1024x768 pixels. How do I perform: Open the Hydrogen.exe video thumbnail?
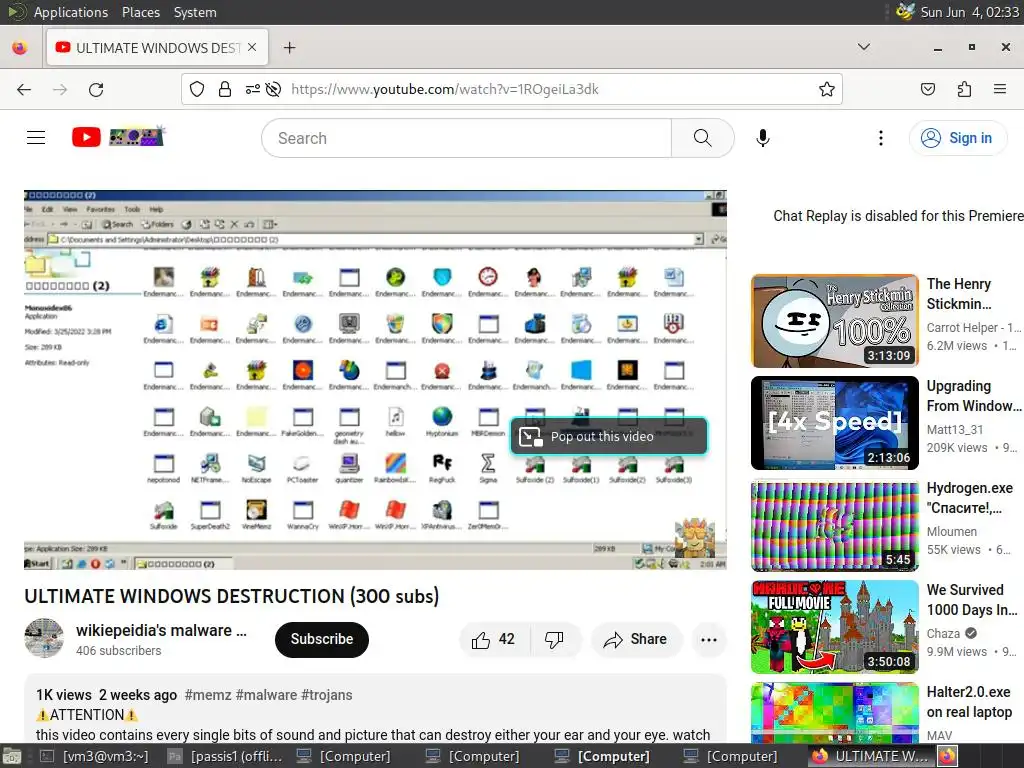click(x=835, y=525)
